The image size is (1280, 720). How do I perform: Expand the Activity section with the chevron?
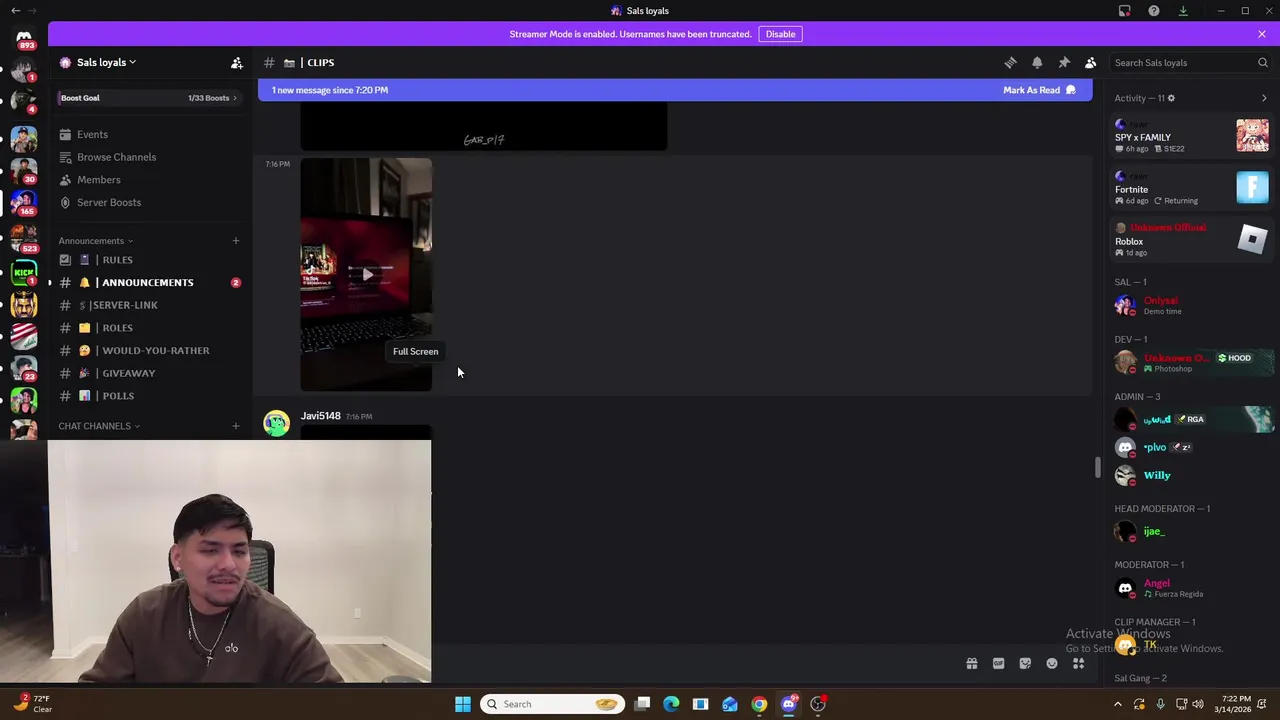point(1264,98)
